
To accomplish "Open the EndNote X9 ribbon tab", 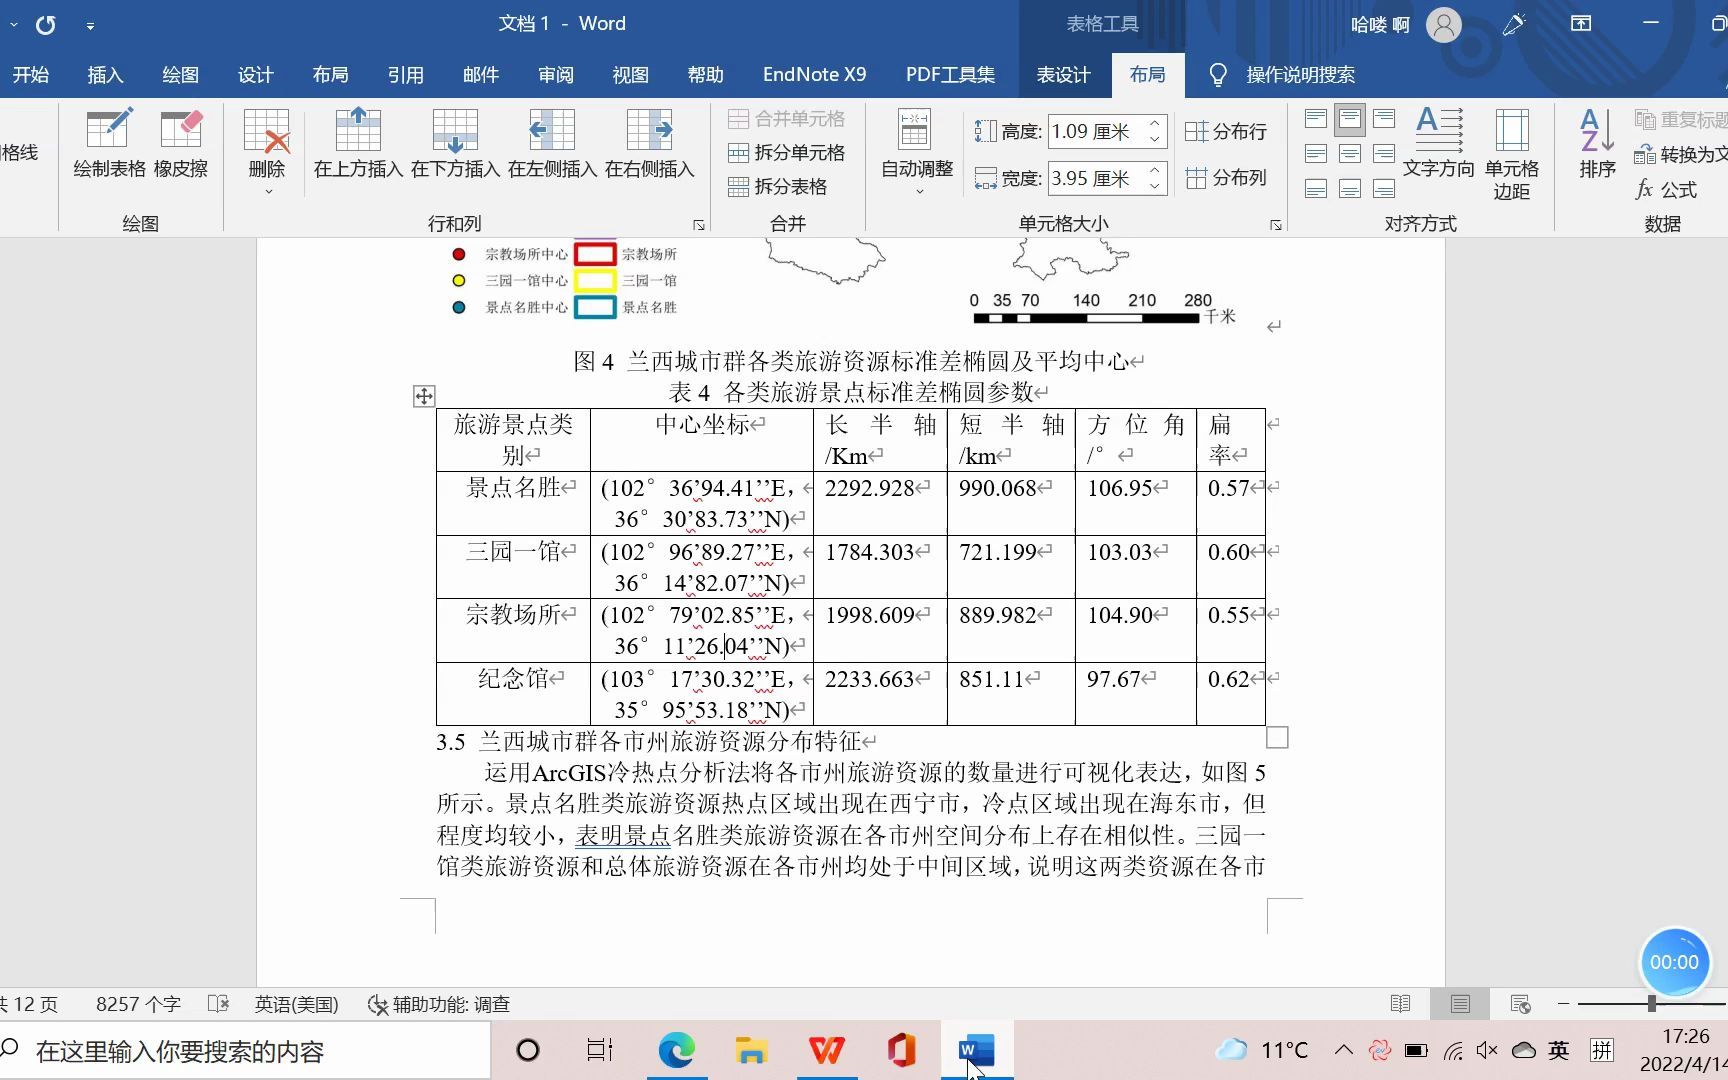I will pyautogui.click(x=813, y=74).
